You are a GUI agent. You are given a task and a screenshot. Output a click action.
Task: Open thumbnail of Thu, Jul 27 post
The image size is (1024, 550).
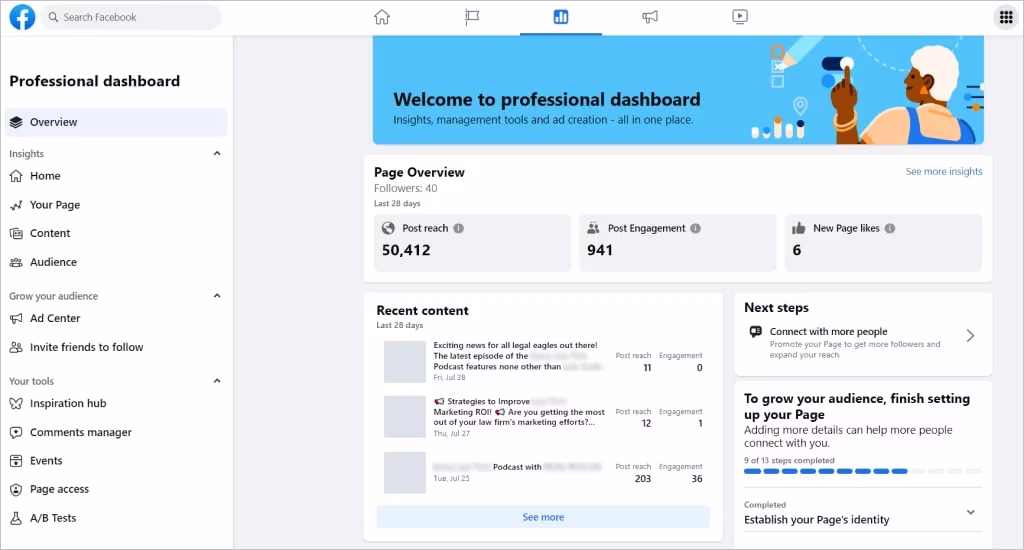[405, 417]
